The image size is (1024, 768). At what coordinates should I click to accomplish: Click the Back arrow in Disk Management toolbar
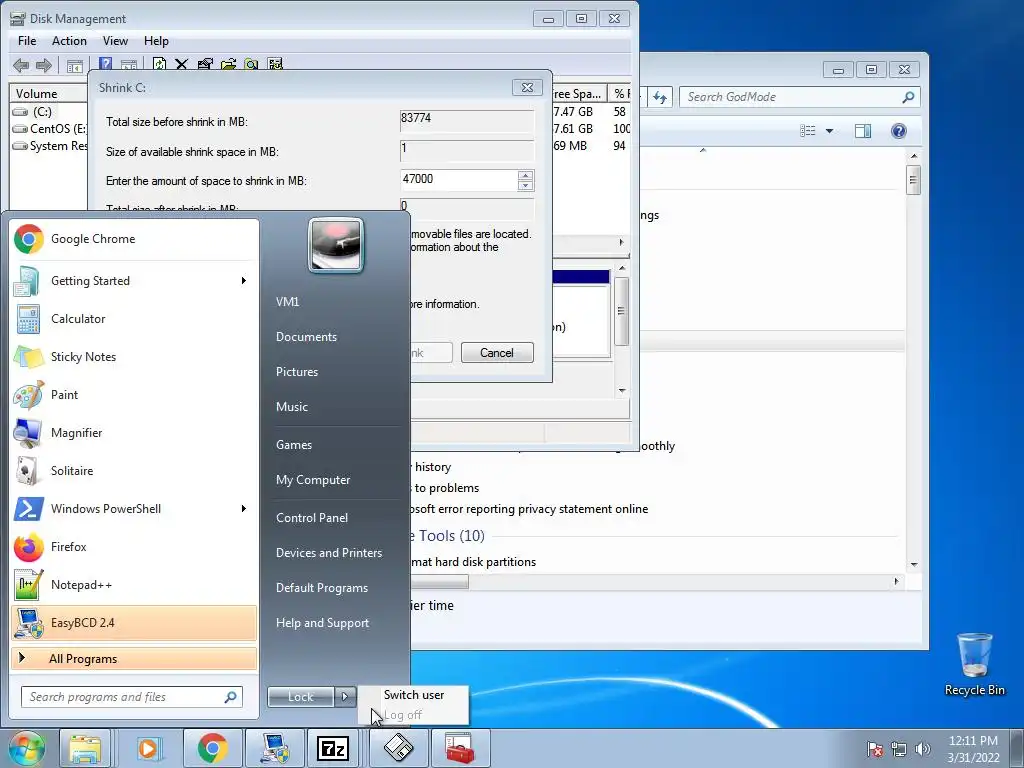point(21,65)
